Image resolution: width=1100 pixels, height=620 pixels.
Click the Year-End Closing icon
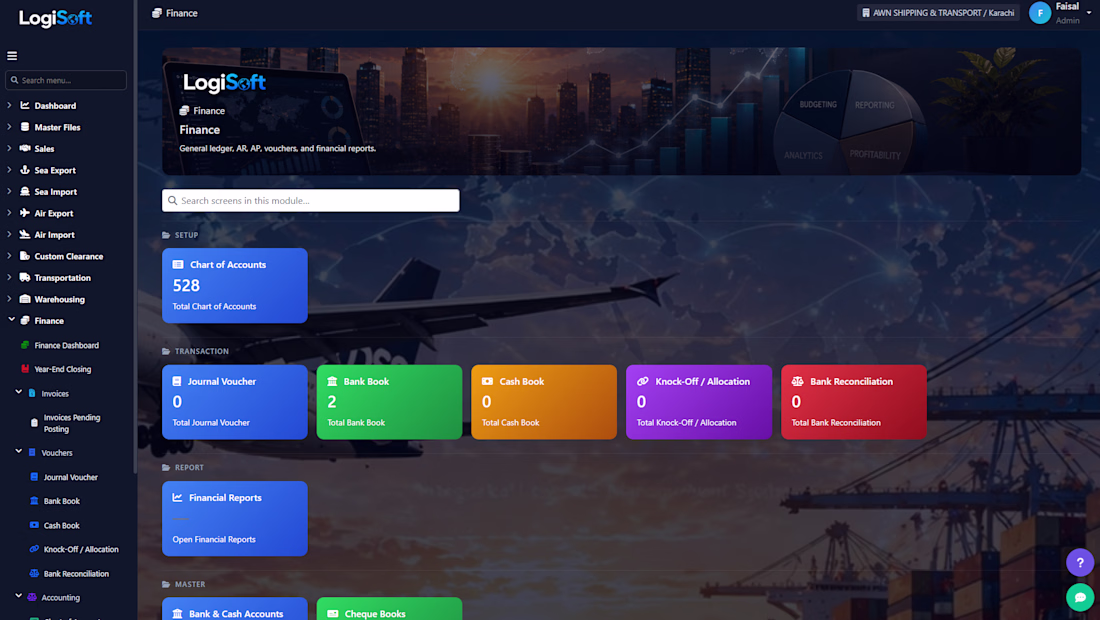click(x=25, y=369)
